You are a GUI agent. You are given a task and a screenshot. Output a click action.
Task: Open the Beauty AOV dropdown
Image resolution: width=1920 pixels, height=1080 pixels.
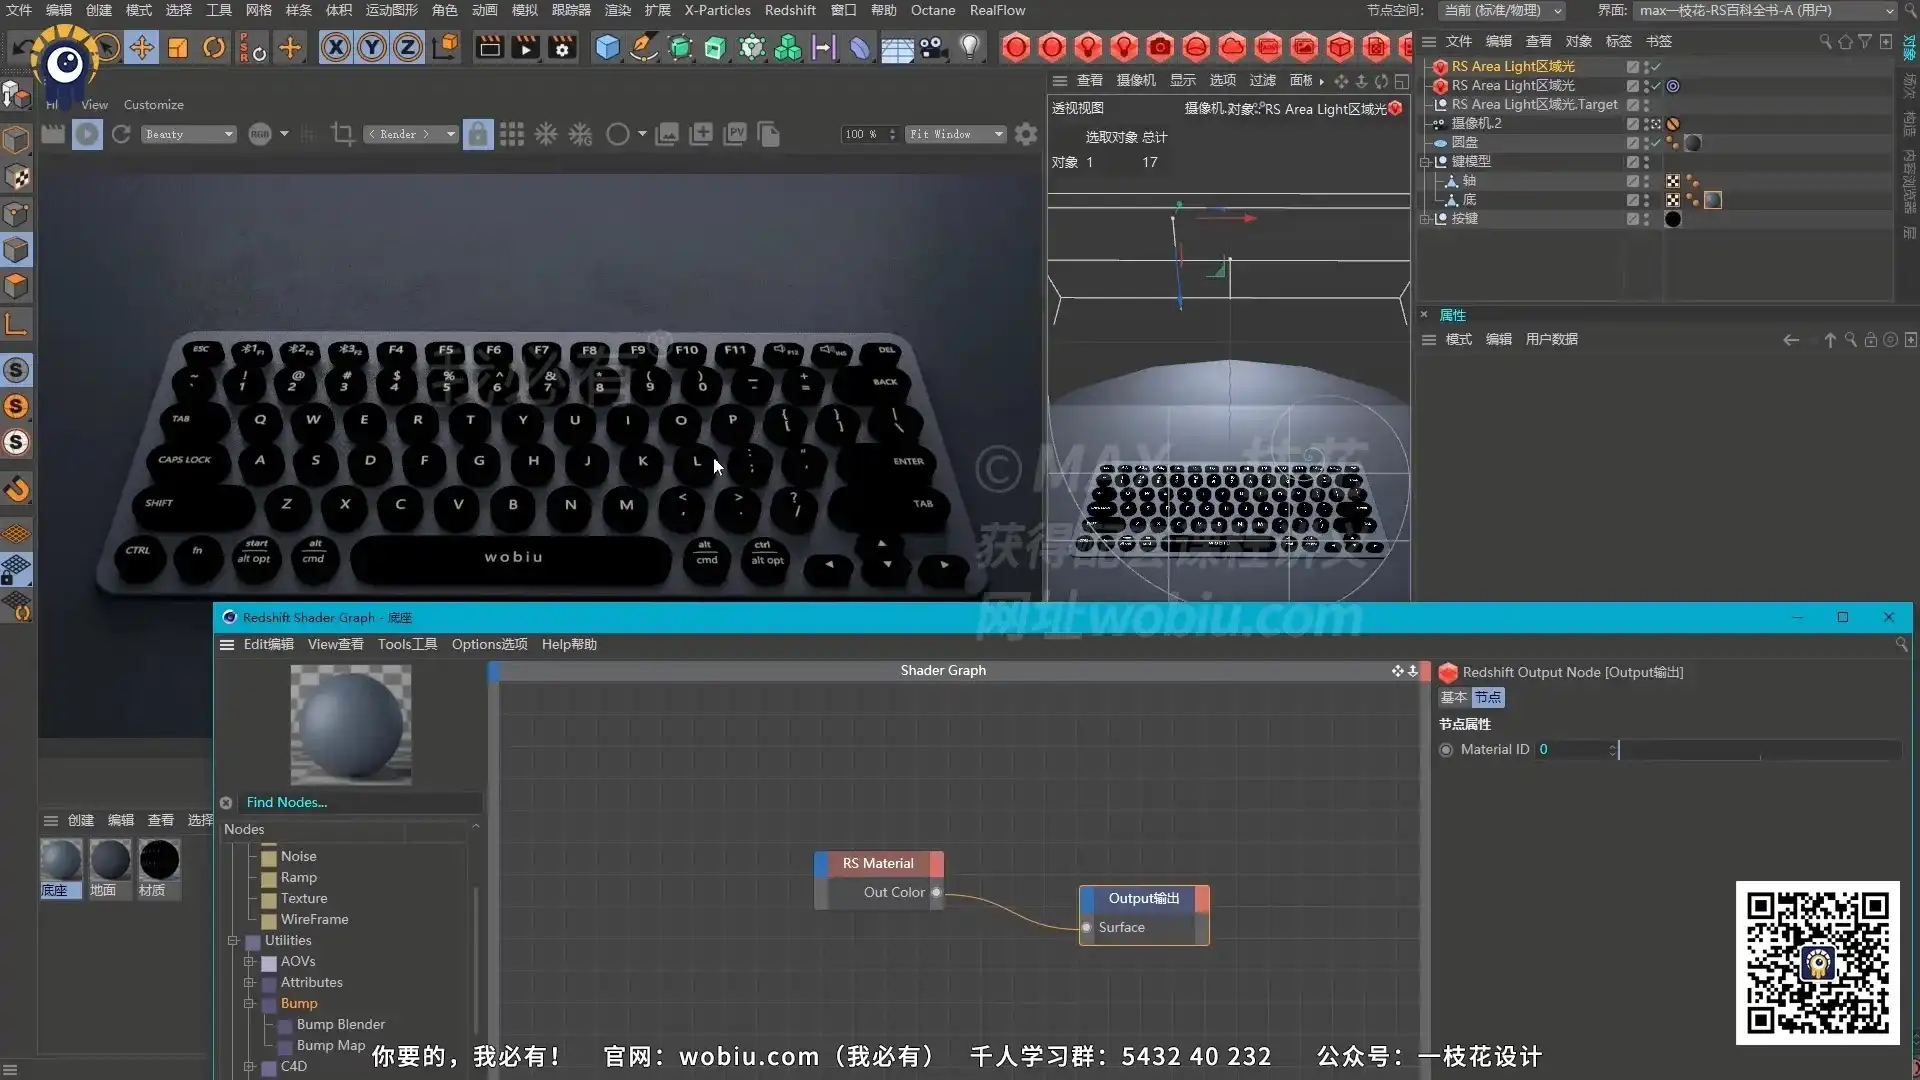(x=188, y=134)
